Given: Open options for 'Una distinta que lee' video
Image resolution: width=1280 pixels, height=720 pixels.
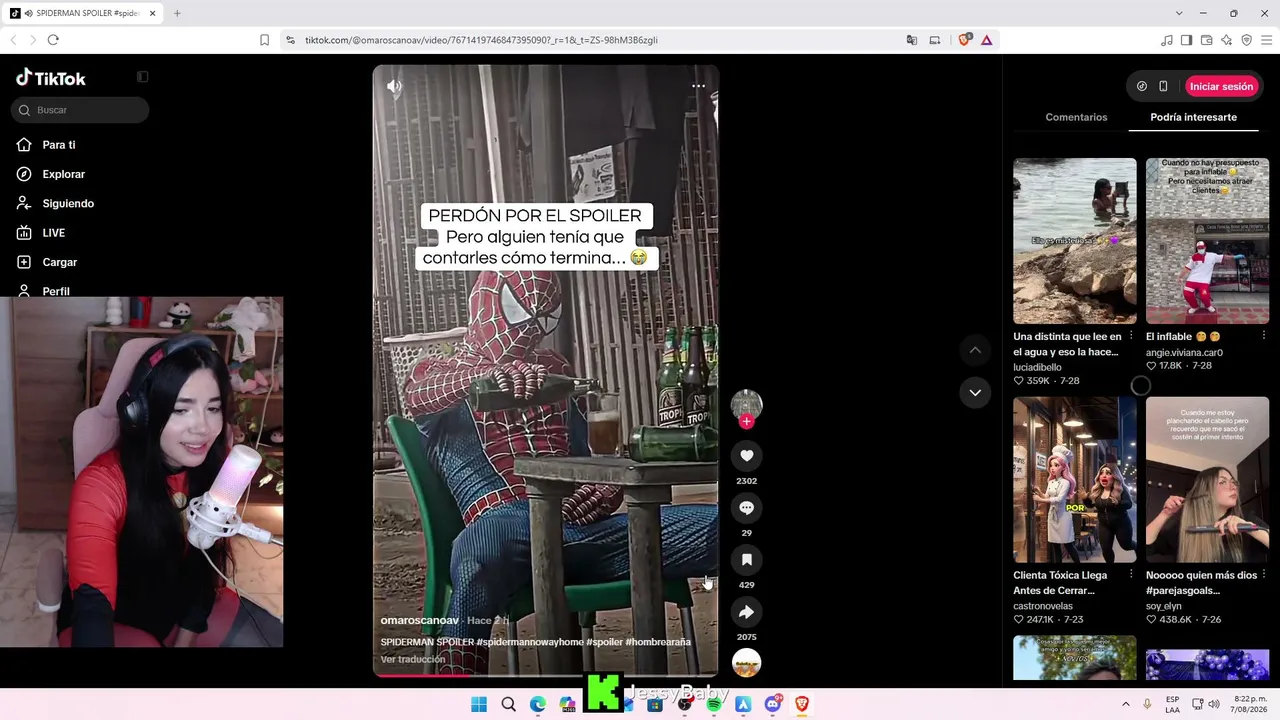Looking at the screenshot, I should coord(1131,336).
